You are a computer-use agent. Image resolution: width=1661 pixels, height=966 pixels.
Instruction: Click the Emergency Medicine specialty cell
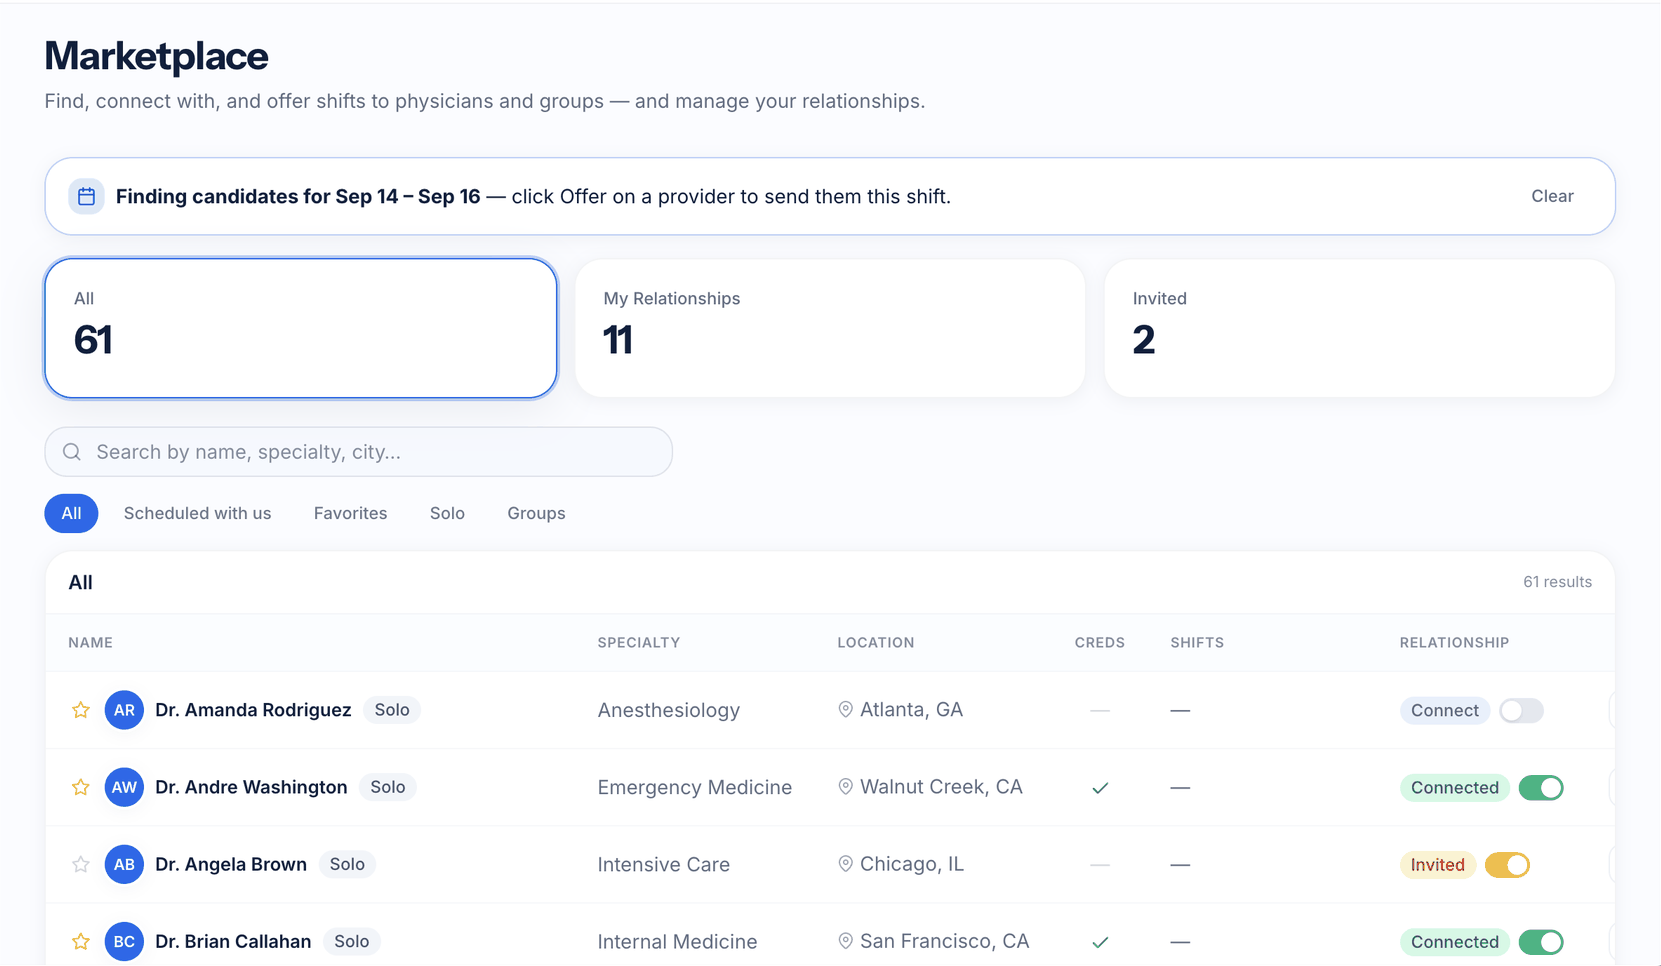695,788
